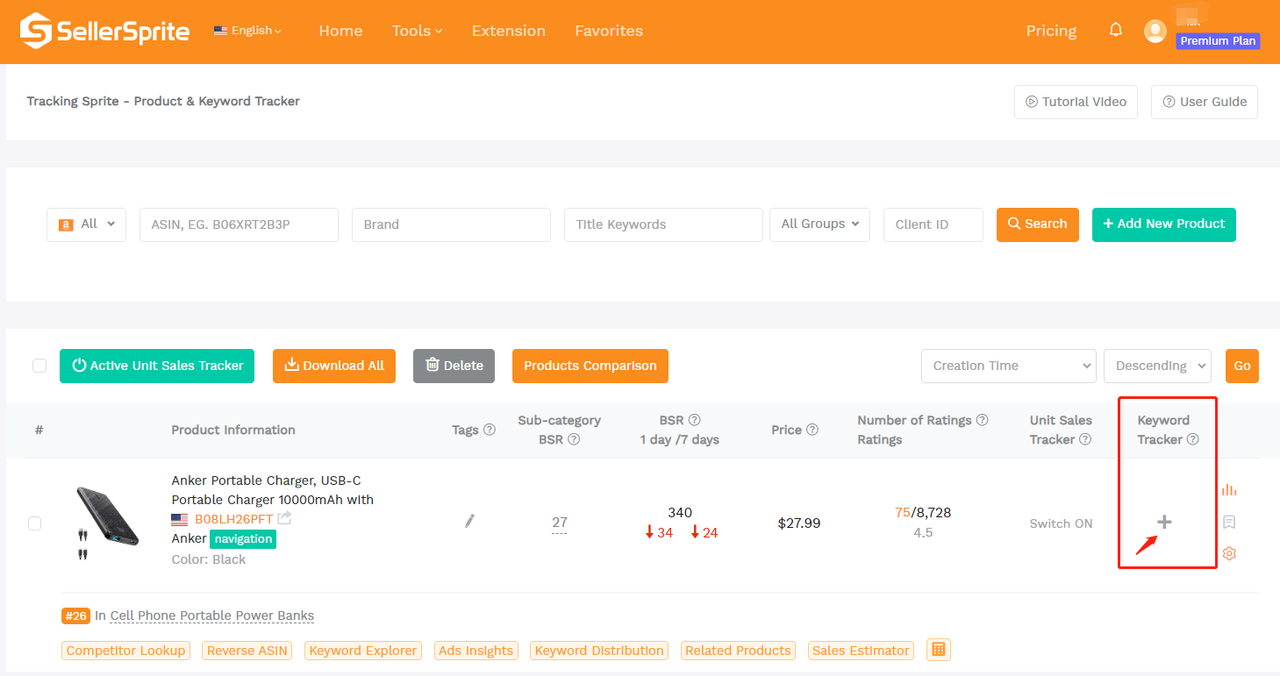Viewport: 1280px width, 676px height.
Task: Open the Keyword Distribution link
Action: click(x=599, y=651)
